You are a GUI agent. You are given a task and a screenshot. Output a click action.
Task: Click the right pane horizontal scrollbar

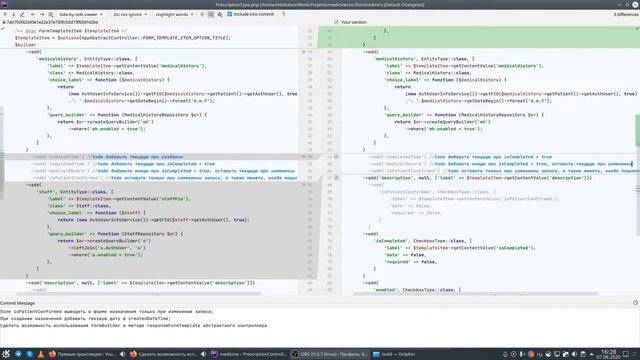pyautogui.click(x=476, y=293)
